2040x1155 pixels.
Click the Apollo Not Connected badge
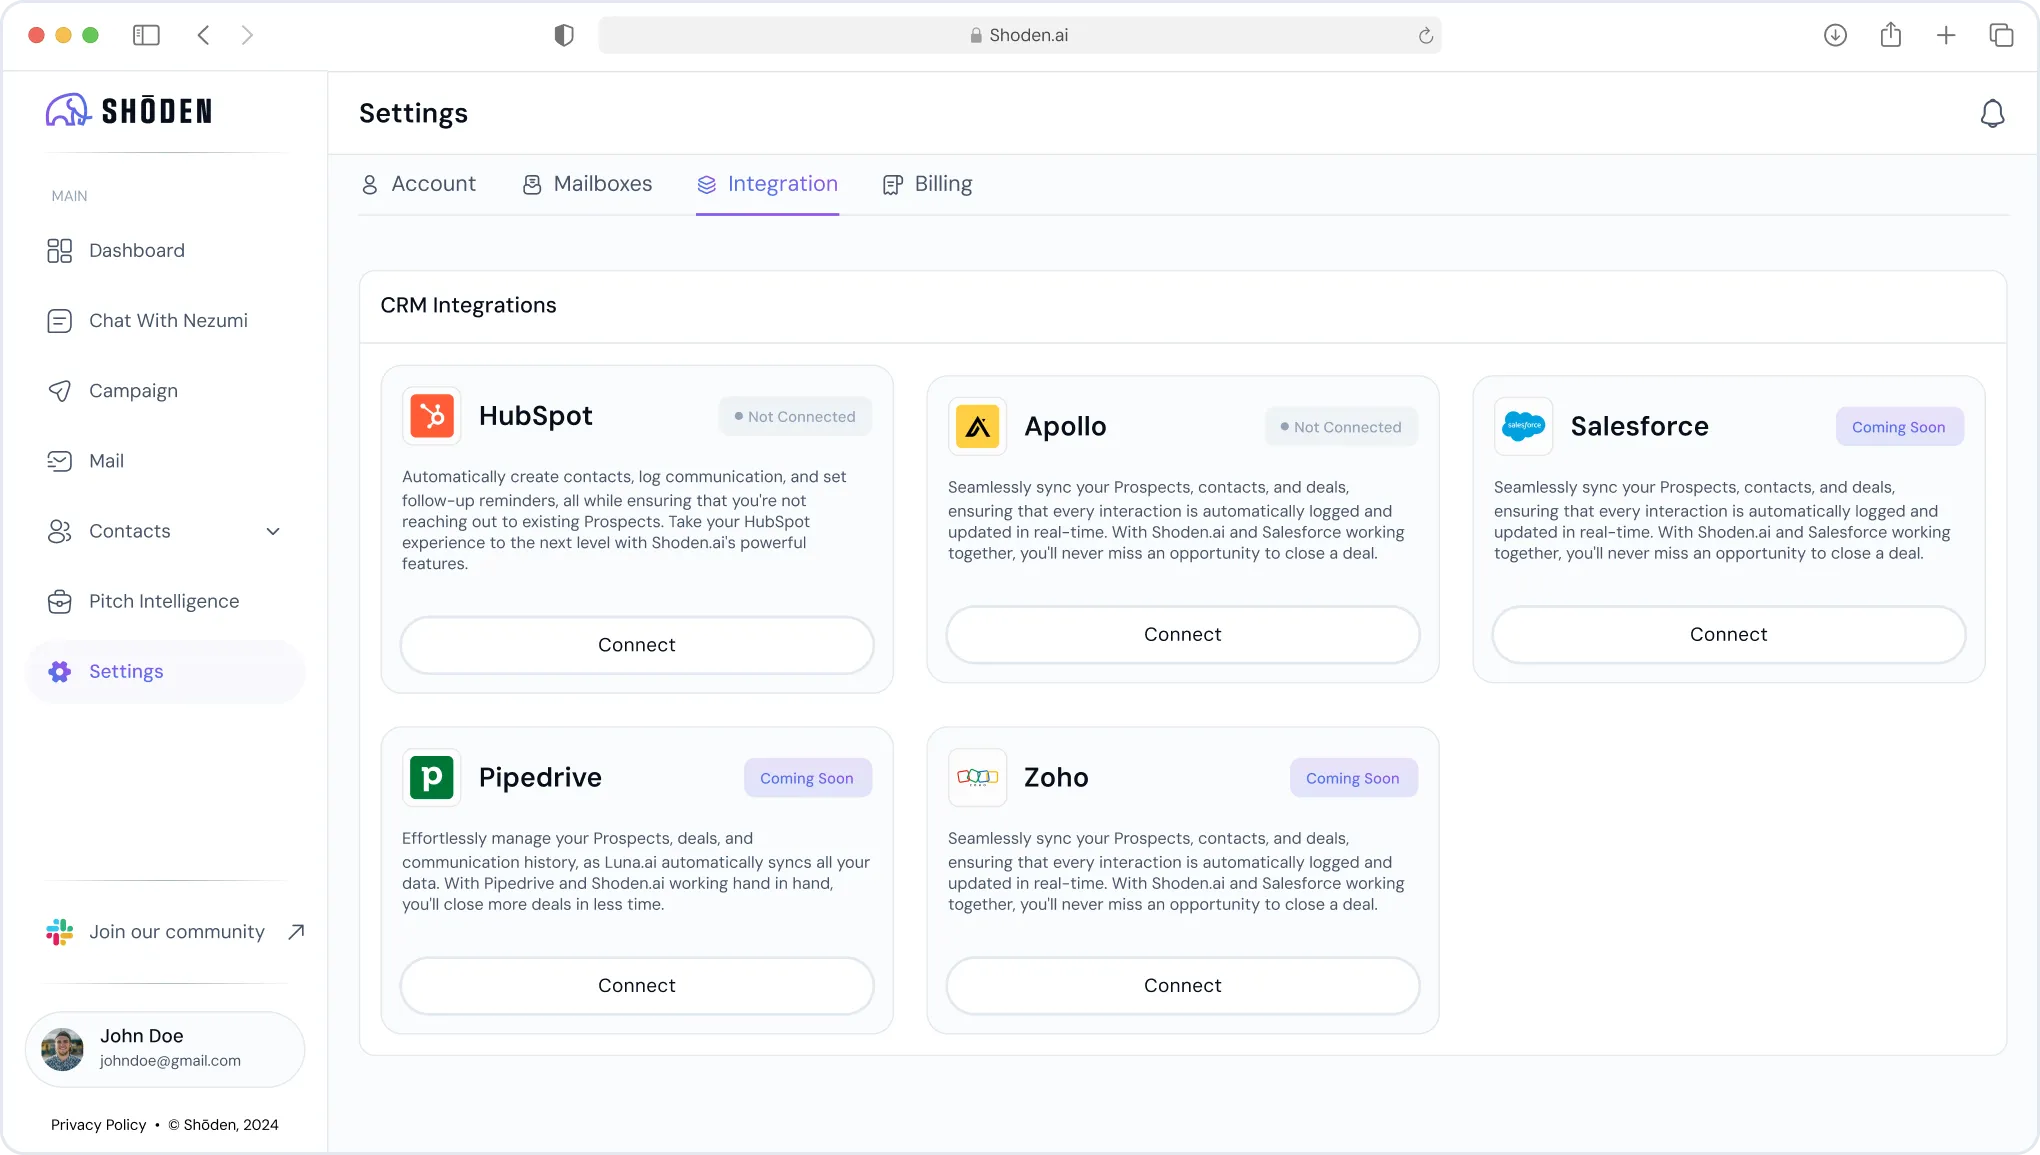(x=1341, y=427)
